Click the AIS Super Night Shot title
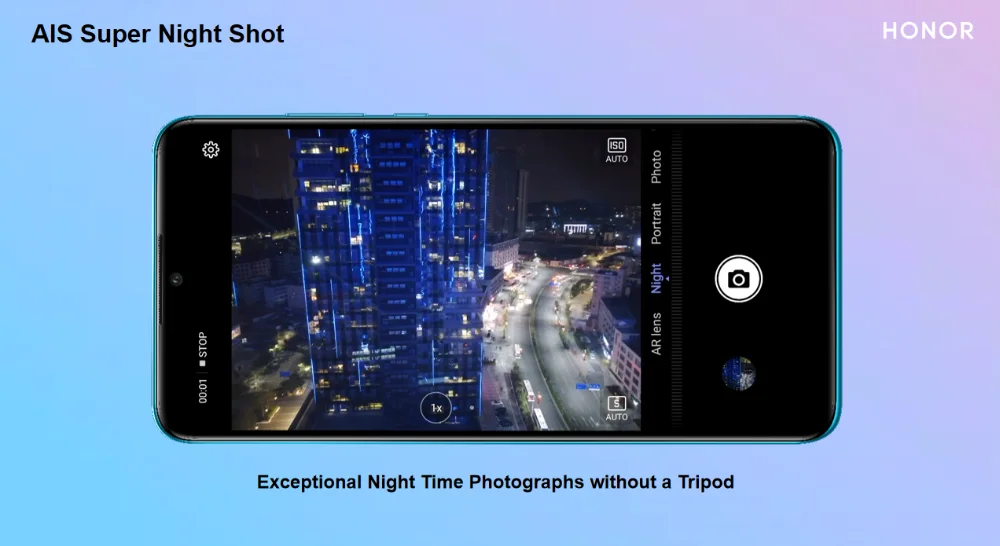The image size is (1000, 546). (158, 34)
